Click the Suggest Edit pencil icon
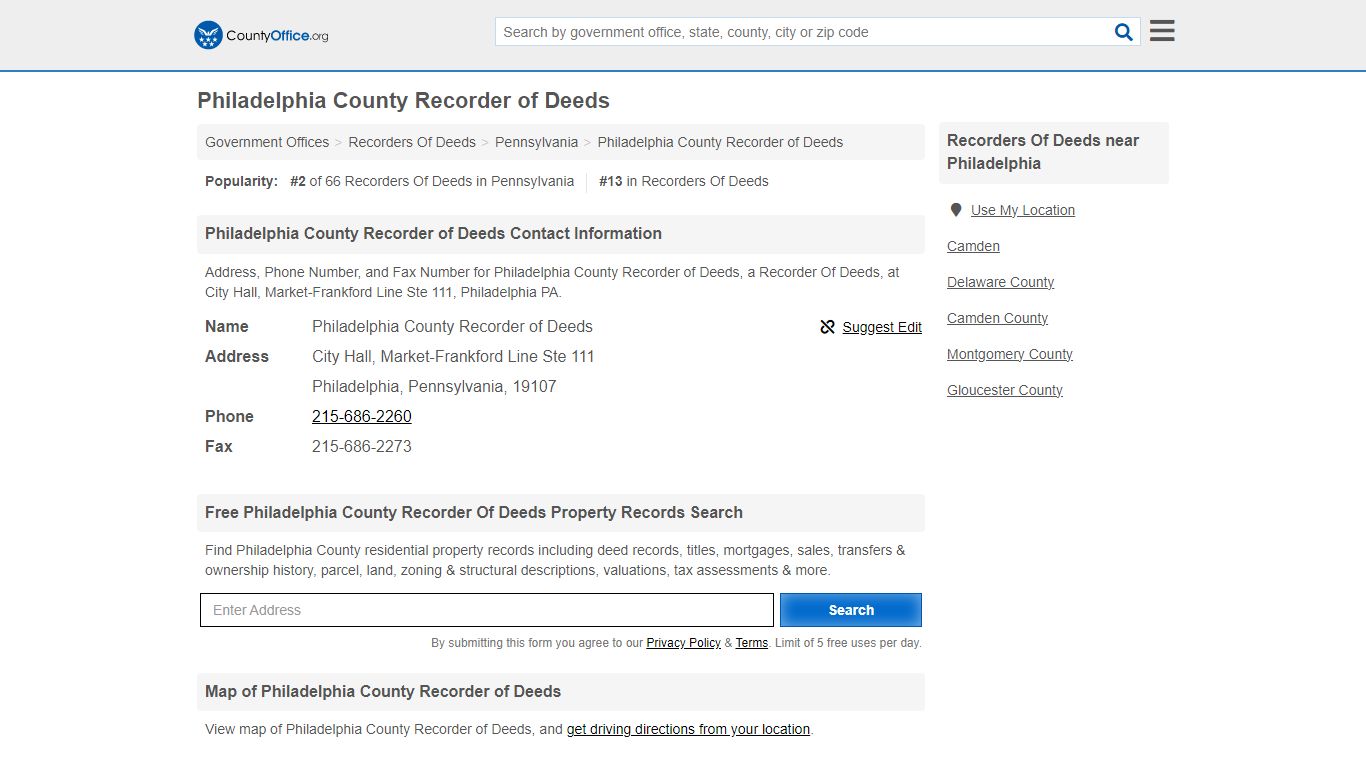This screenshot has height=768, width=1366. (x=827, y=327)
